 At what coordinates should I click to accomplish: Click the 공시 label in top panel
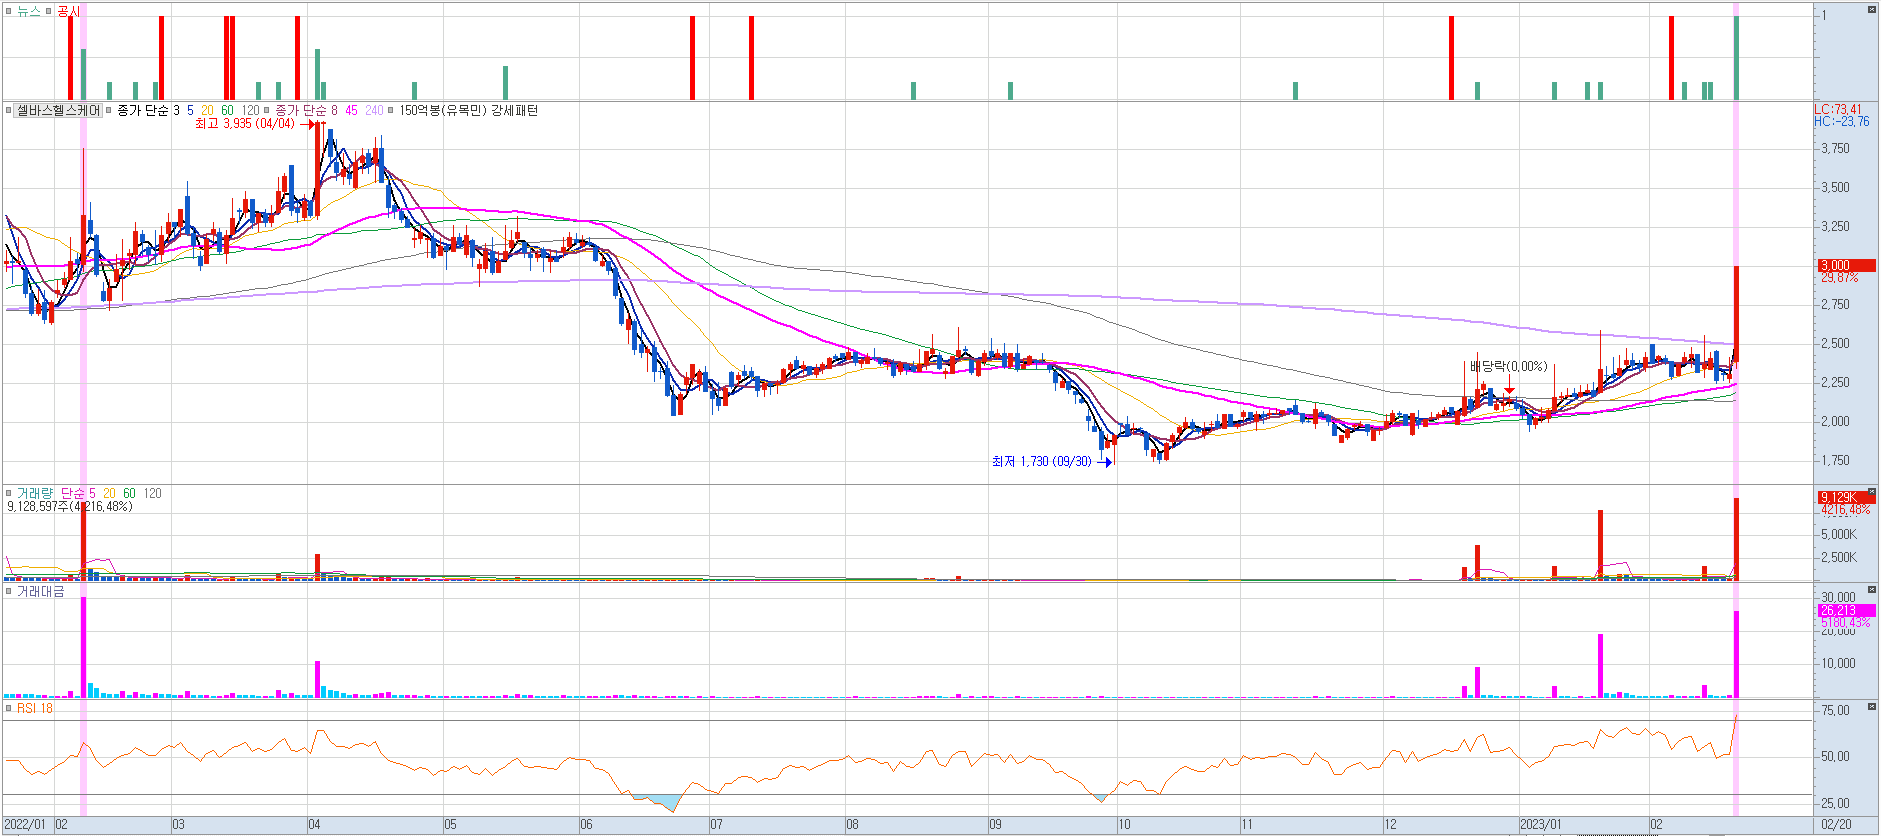point(68,11)
